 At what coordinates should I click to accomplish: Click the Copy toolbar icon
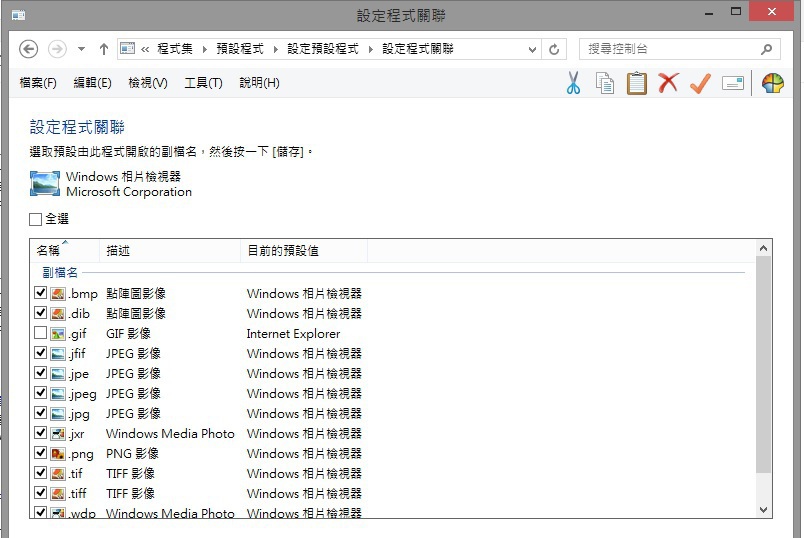coord(605,83)
